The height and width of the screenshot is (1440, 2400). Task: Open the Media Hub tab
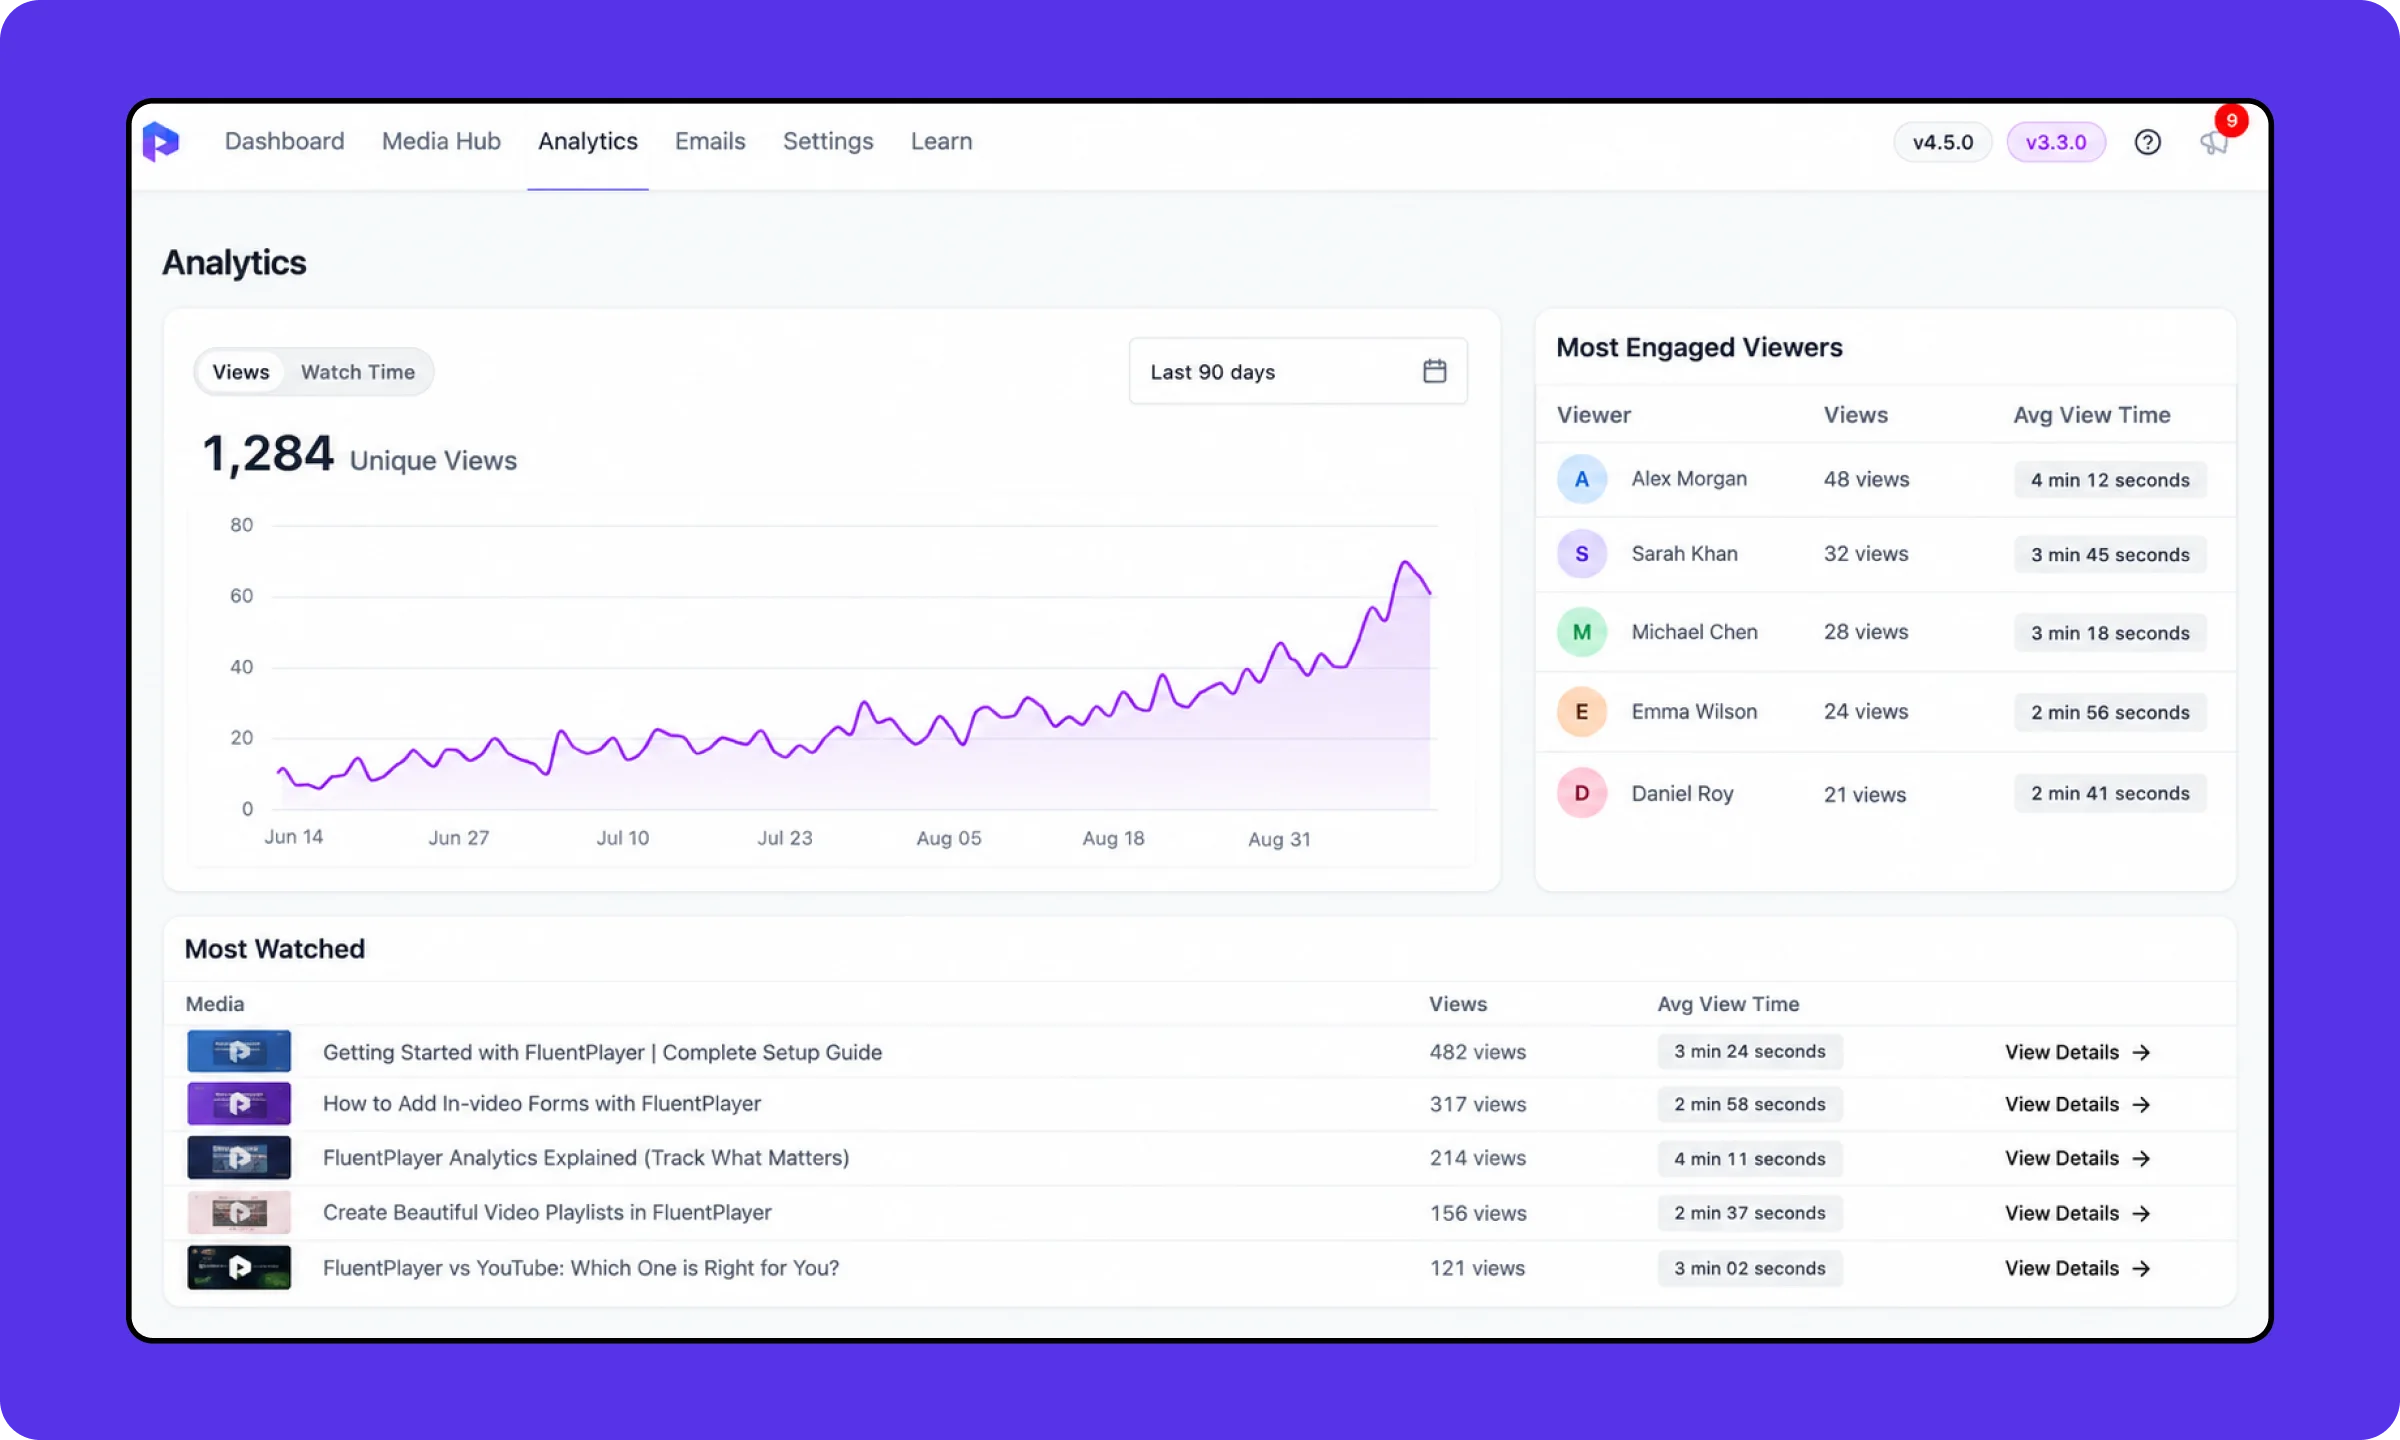coord(441,141)
